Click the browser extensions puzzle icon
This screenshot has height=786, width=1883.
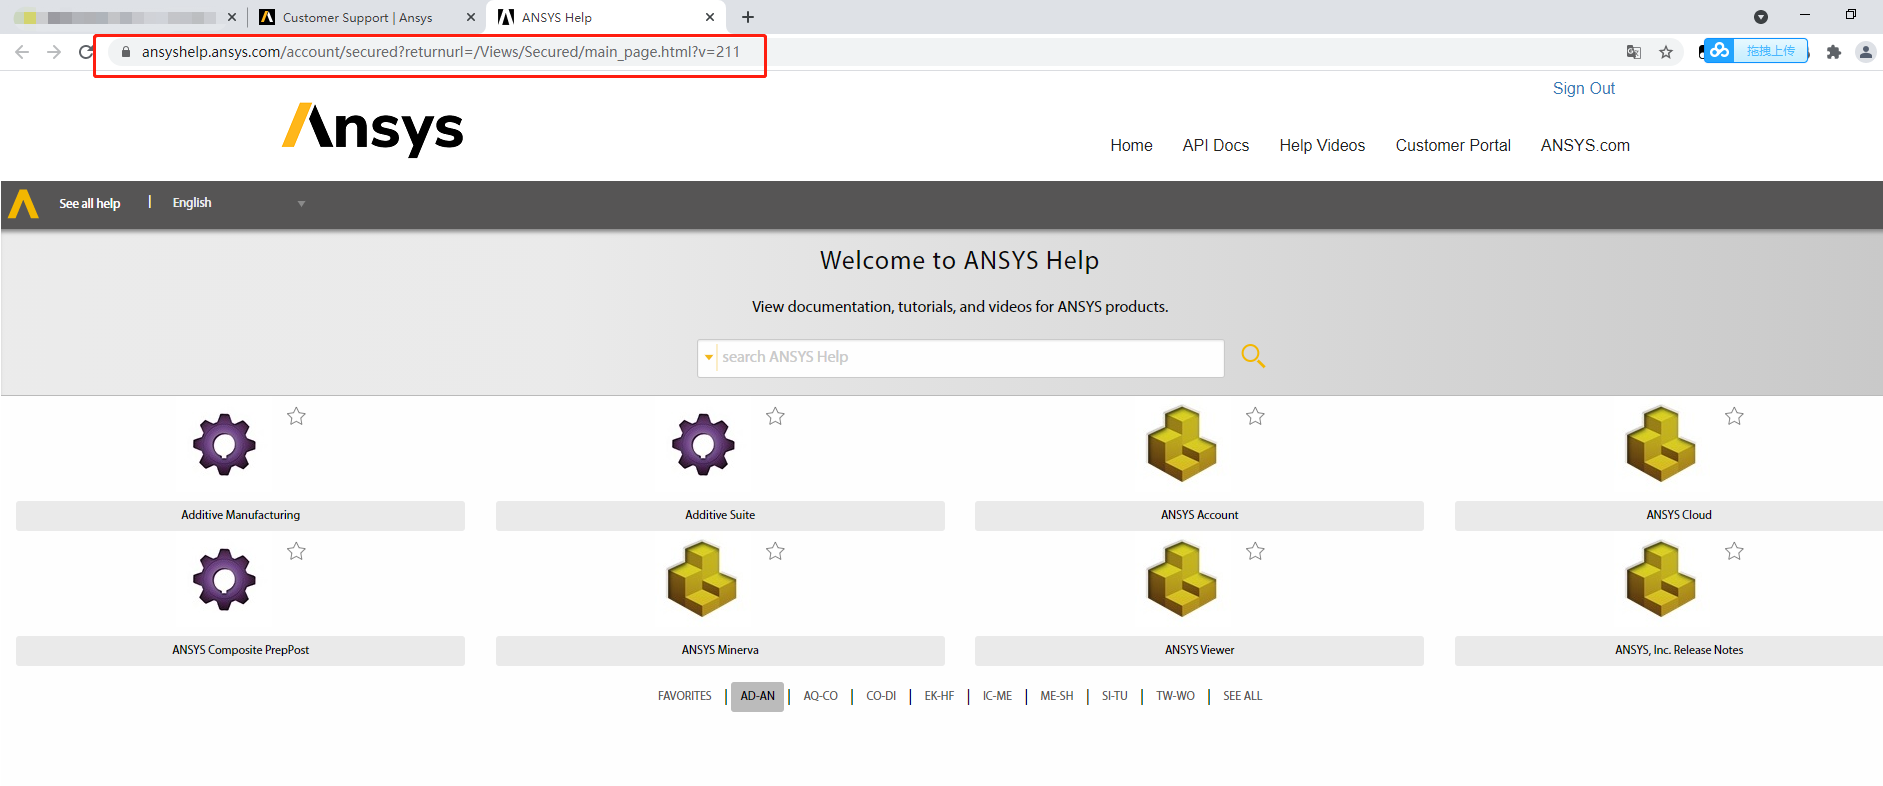1833,52
